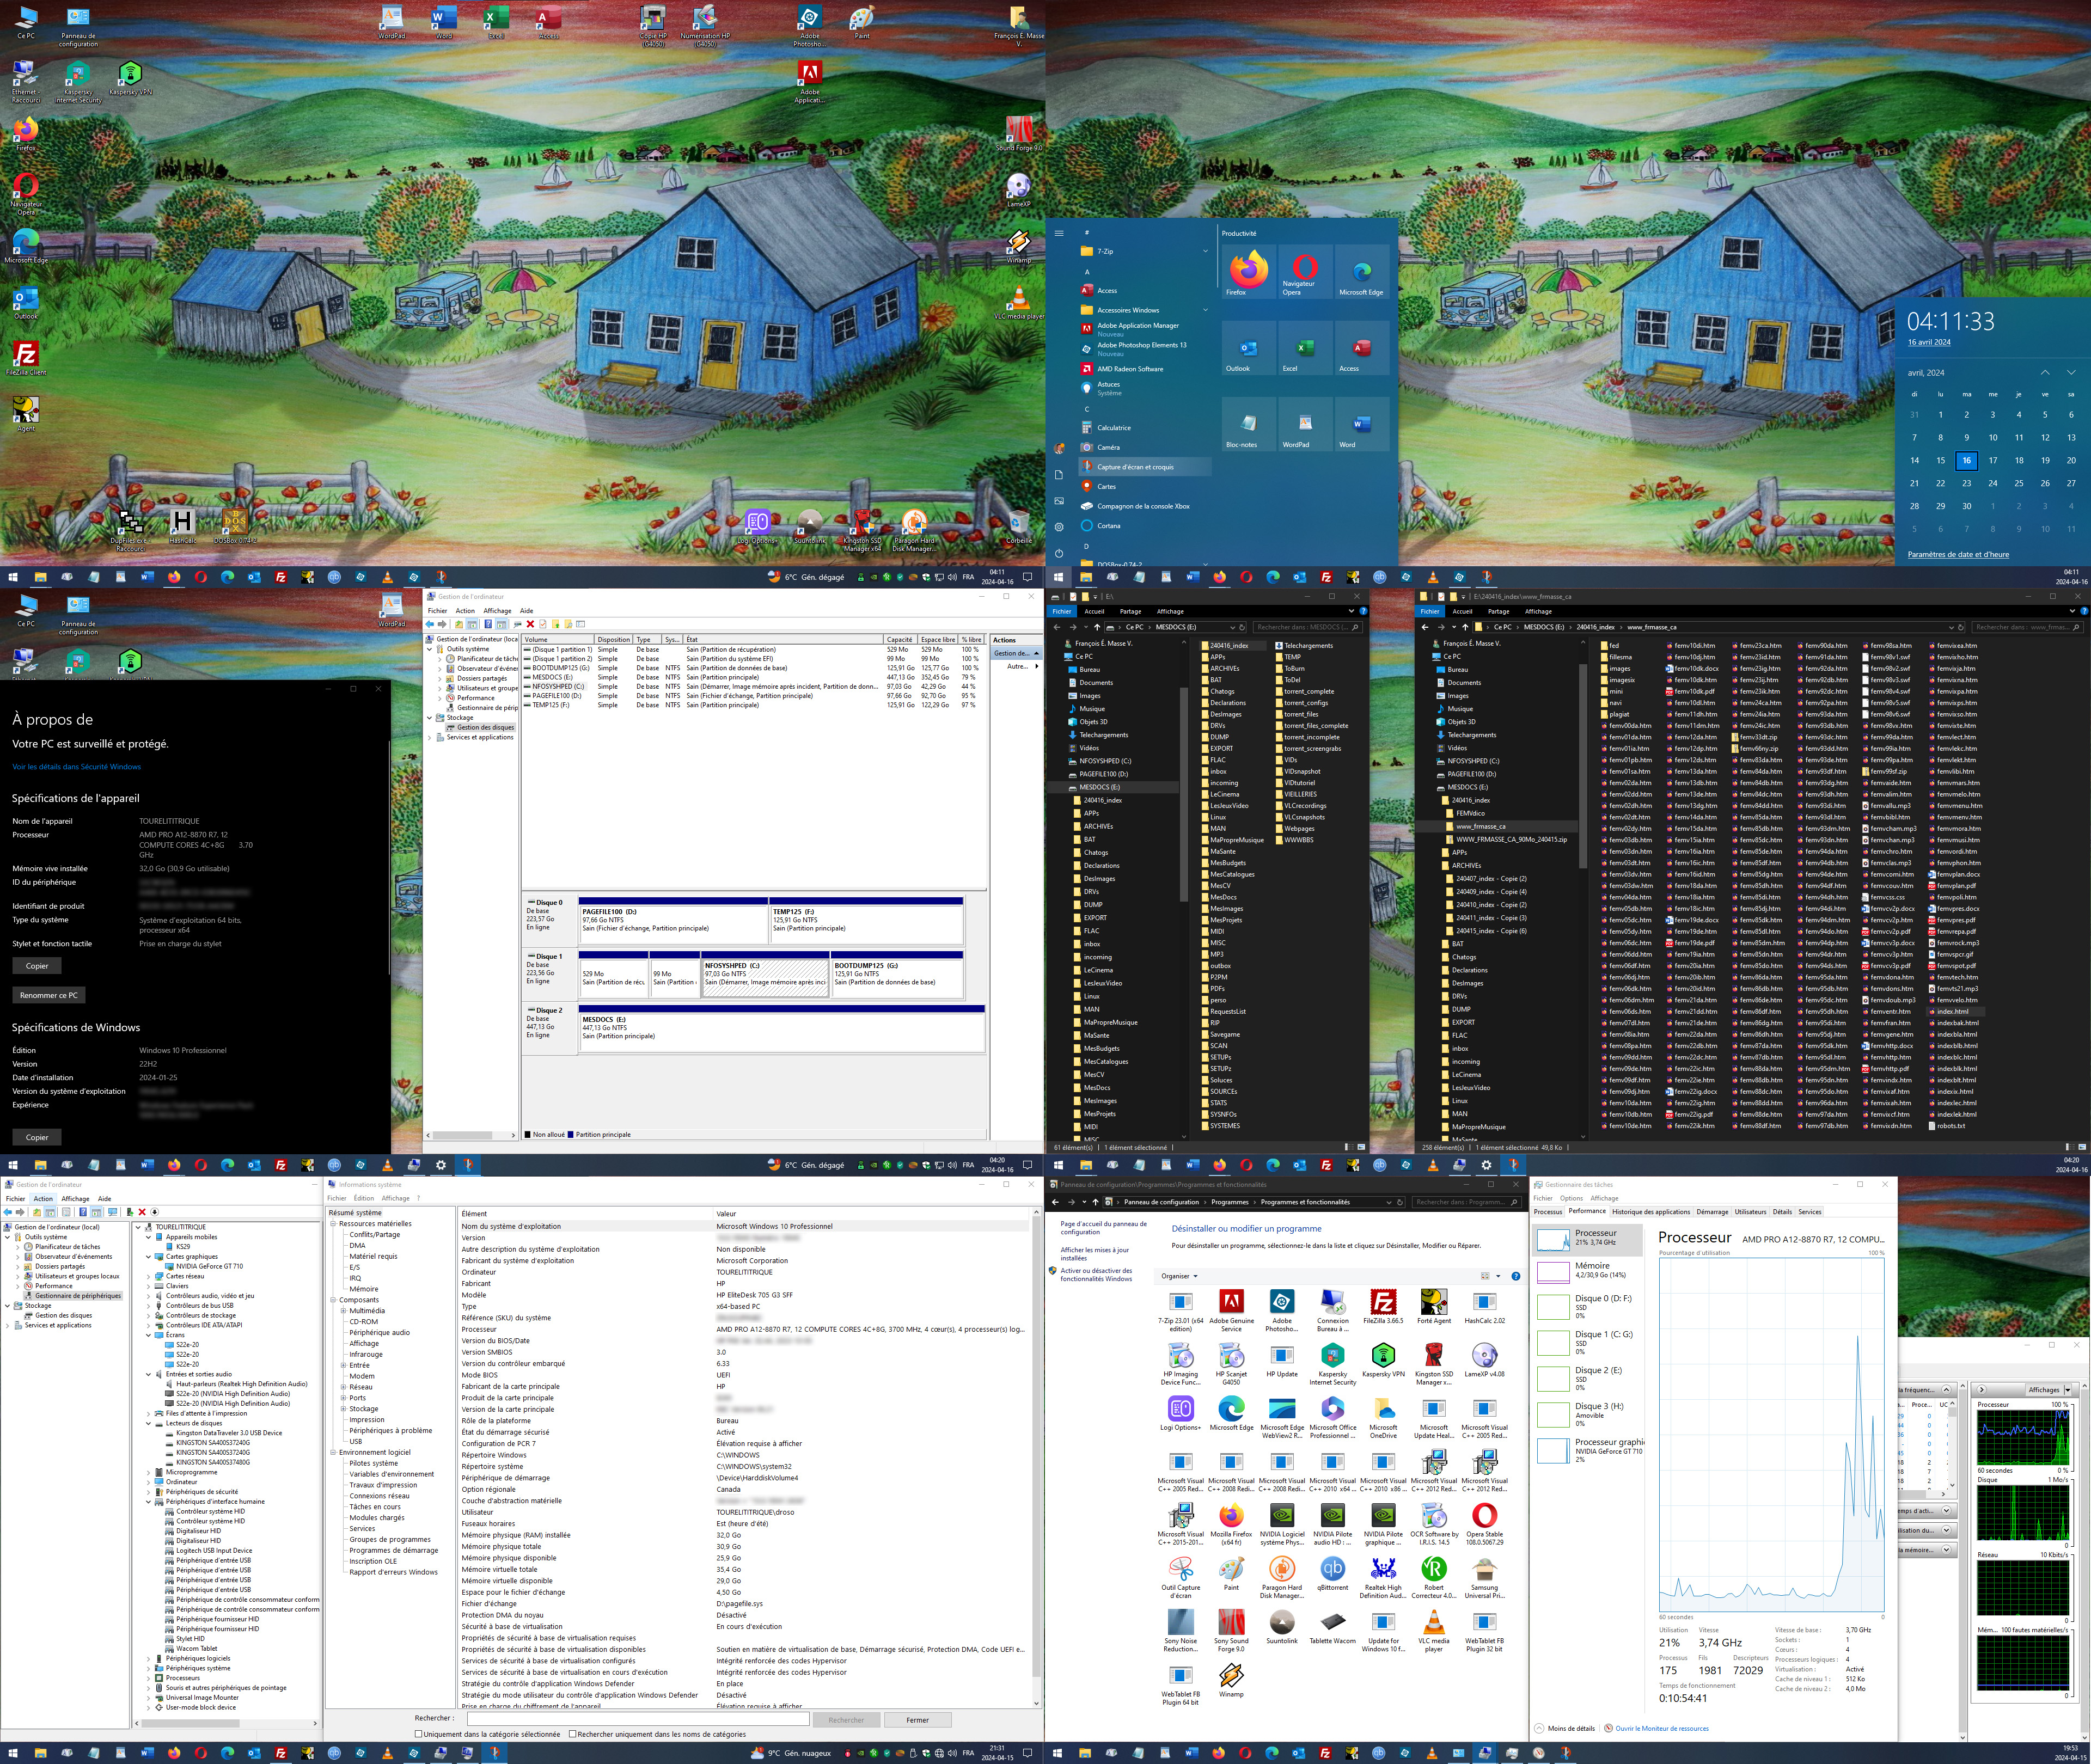Click the Fermer button in Informations système
2091x1764 pixels.
(917, 1720)
